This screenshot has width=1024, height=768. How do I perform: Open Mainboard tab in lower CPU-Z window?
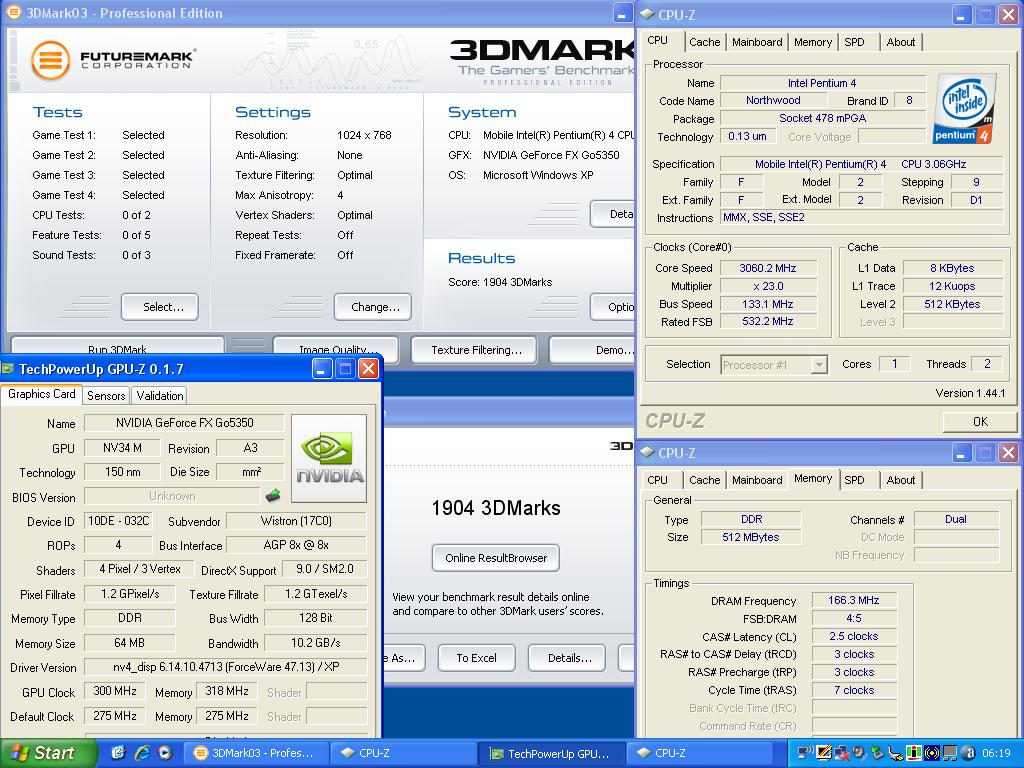[757, 480]
